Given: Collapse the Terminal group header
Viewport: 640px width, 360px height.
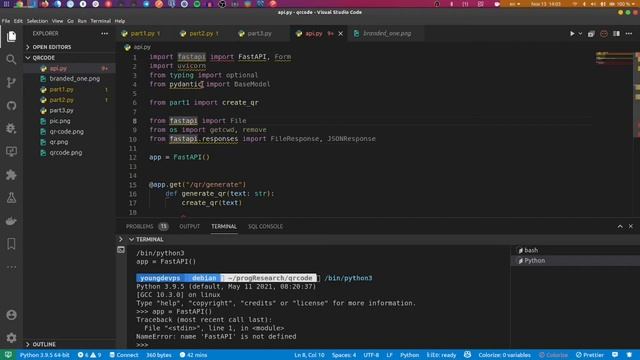Looking at the screenshot, I should click(146, 240).
